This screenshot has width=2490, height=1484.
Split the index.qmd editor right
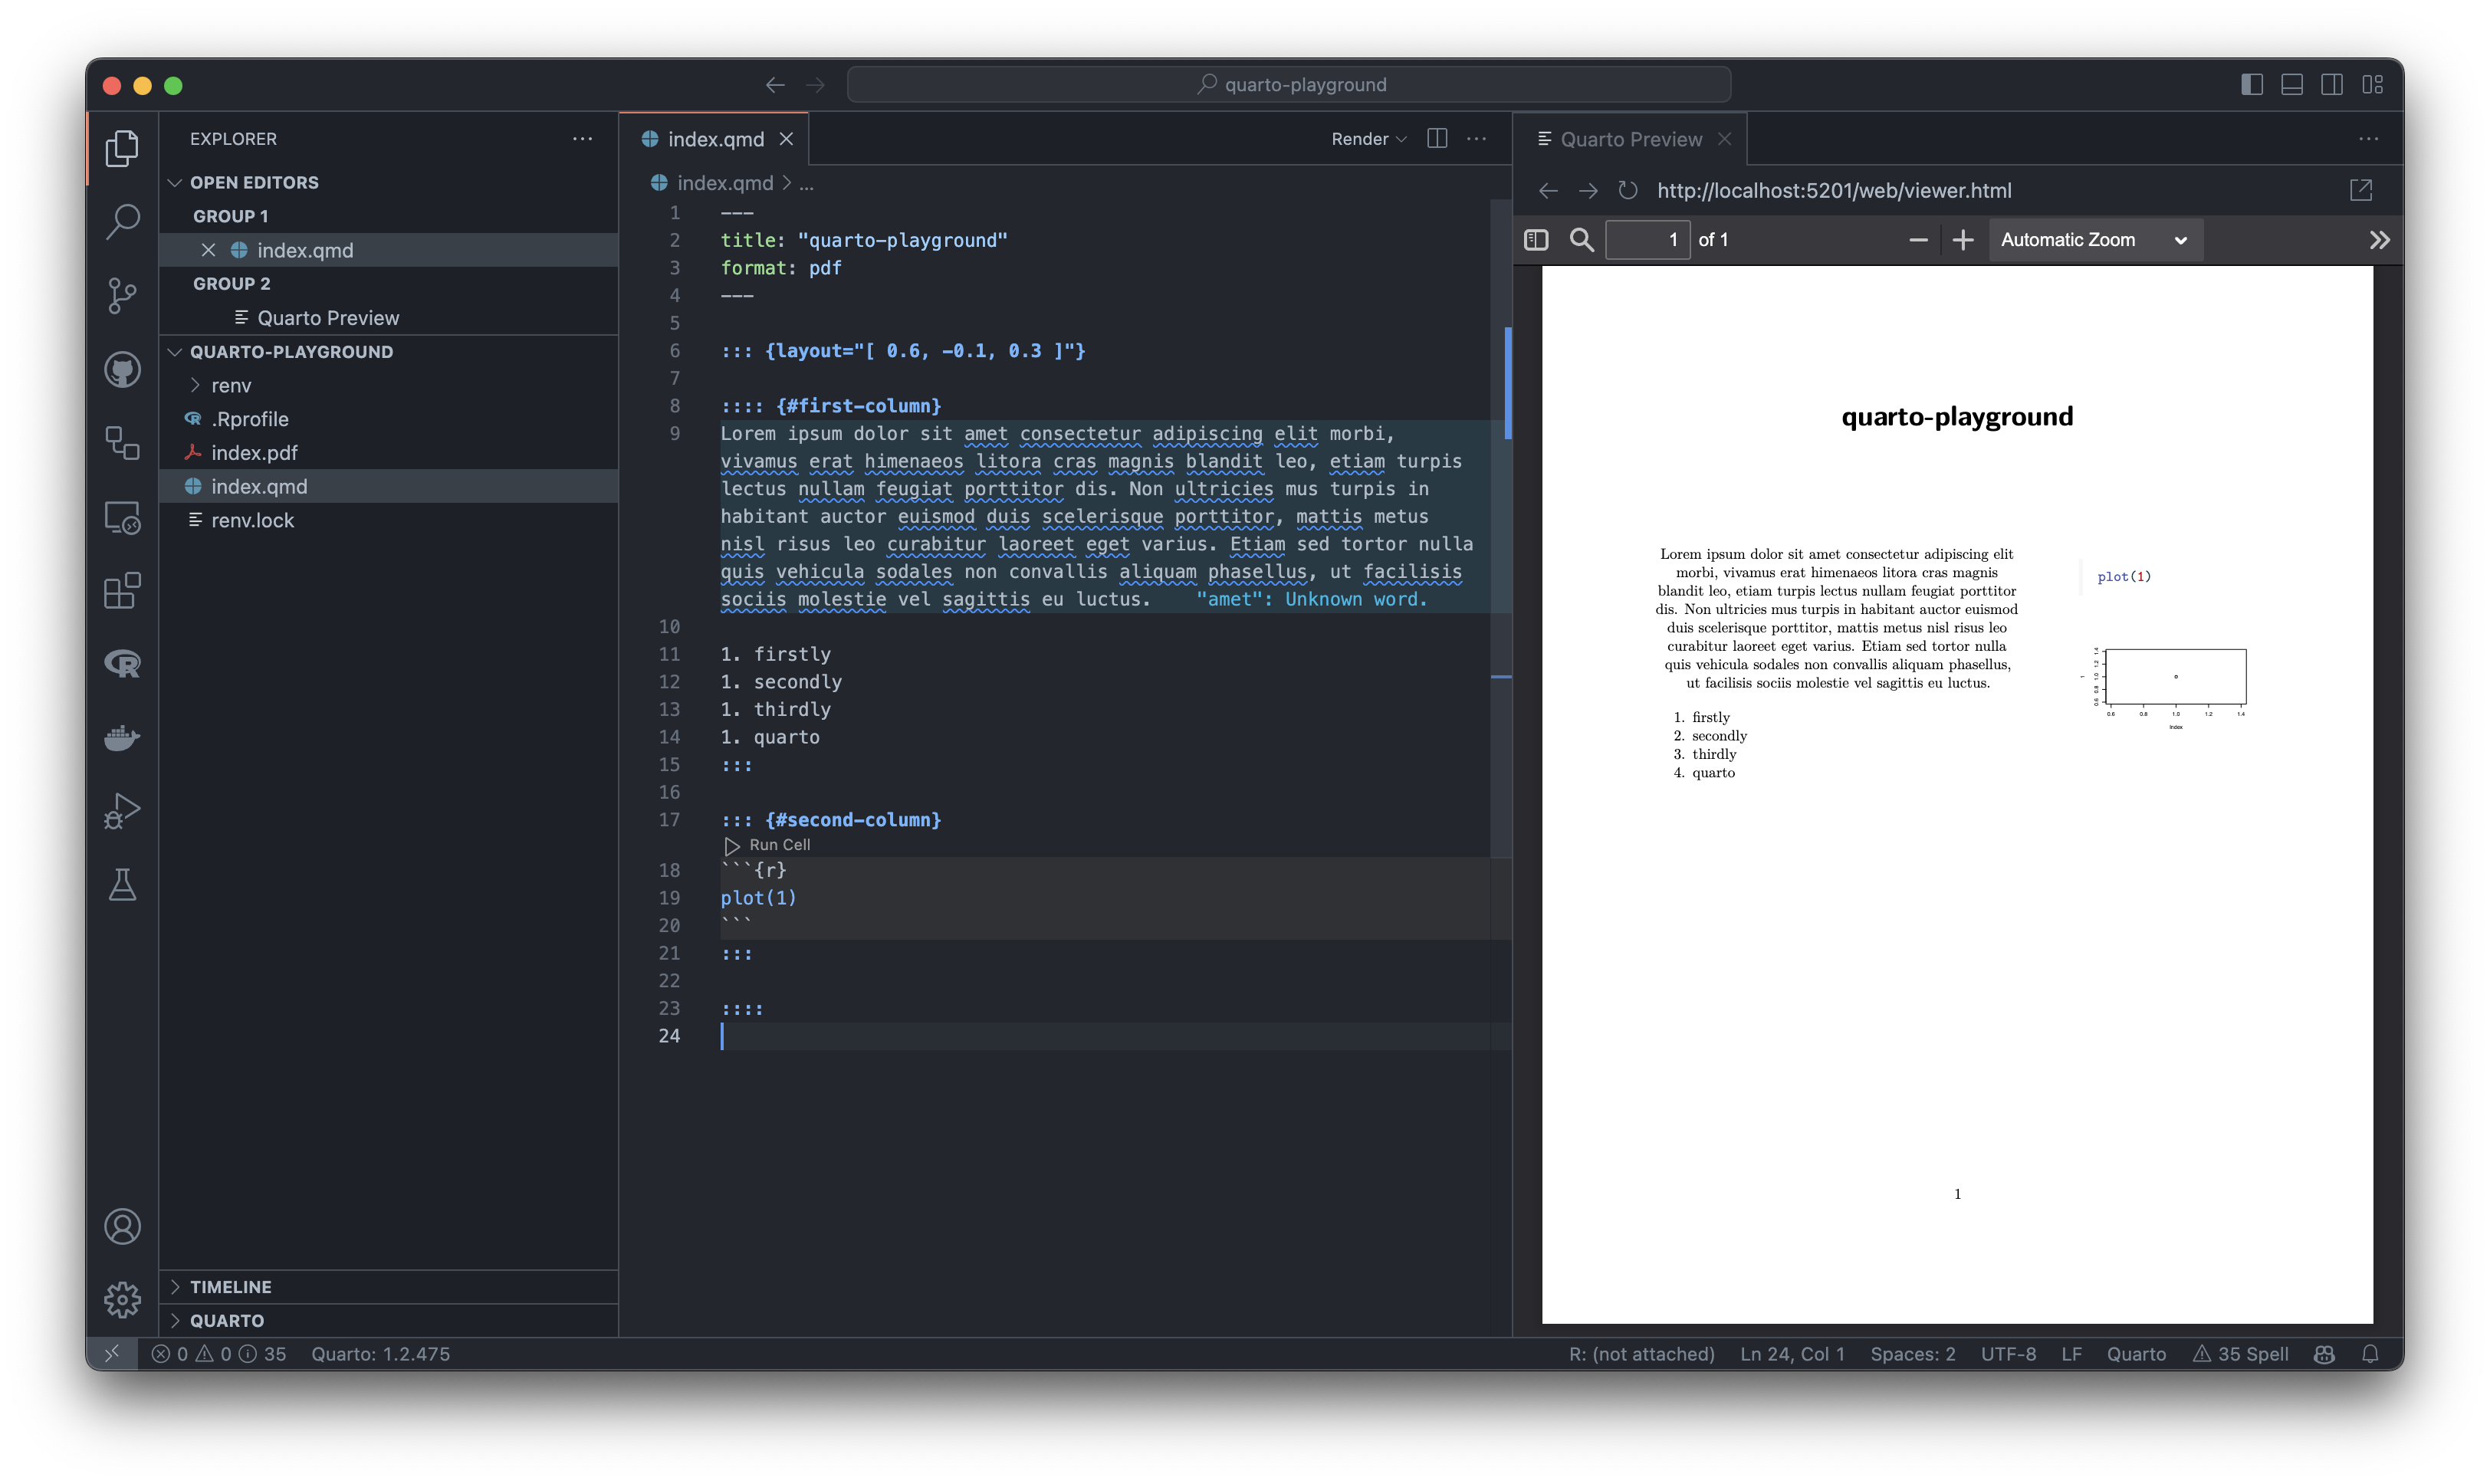pyautogui.click(x=1437, y=139)
